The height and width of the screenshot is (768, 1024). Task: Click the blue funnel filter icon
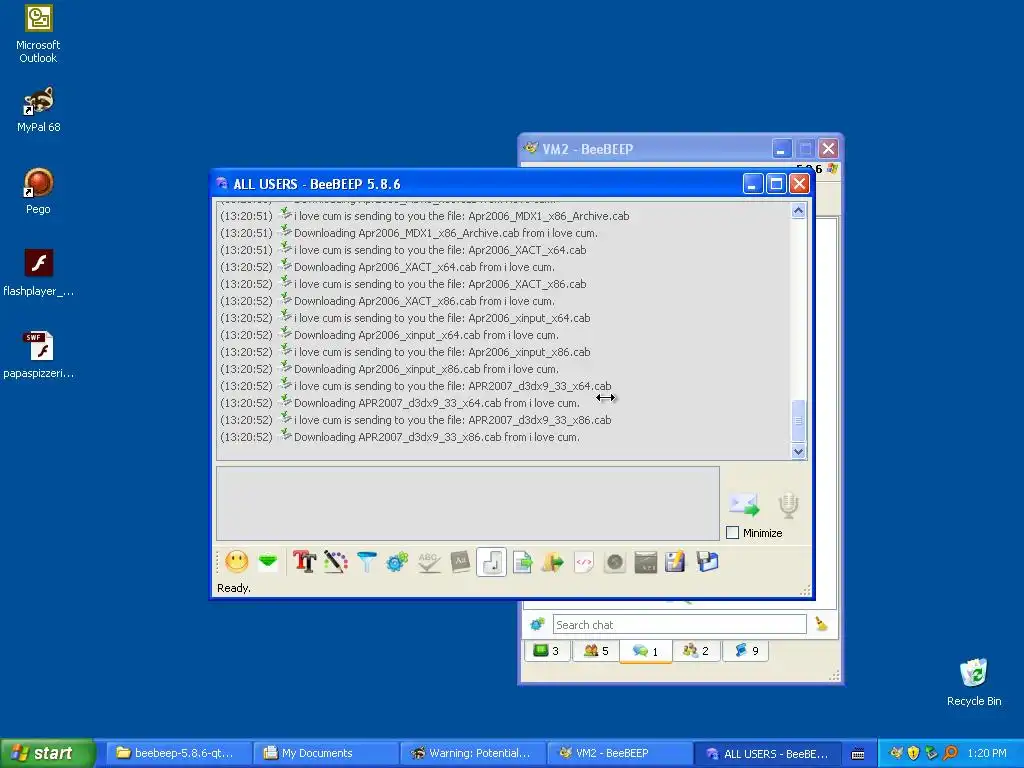coord(367,562)
